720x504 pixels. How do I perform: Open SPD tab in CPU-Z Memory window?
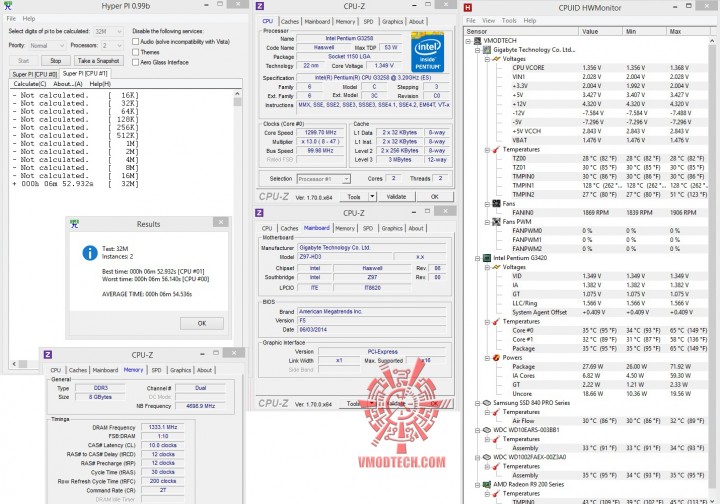(x=157, y=370)
